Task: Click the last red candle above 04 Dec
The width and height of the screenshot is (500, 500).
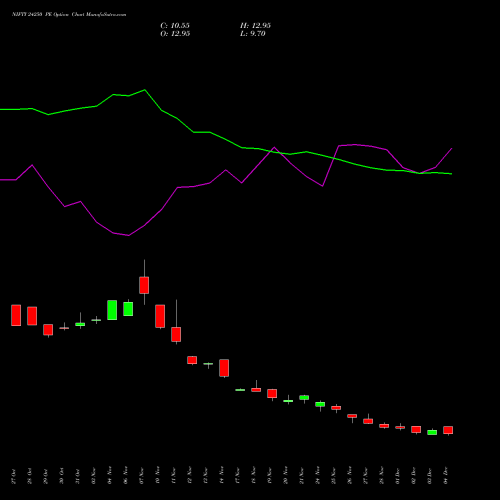Action: click(x=448, y=430)
